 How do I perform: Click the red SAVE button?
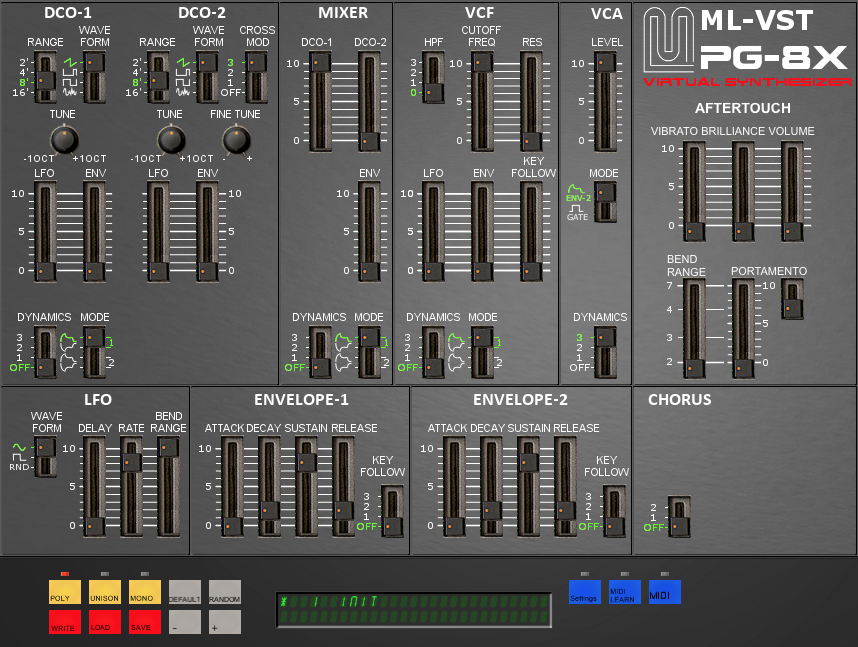point(144,622)
